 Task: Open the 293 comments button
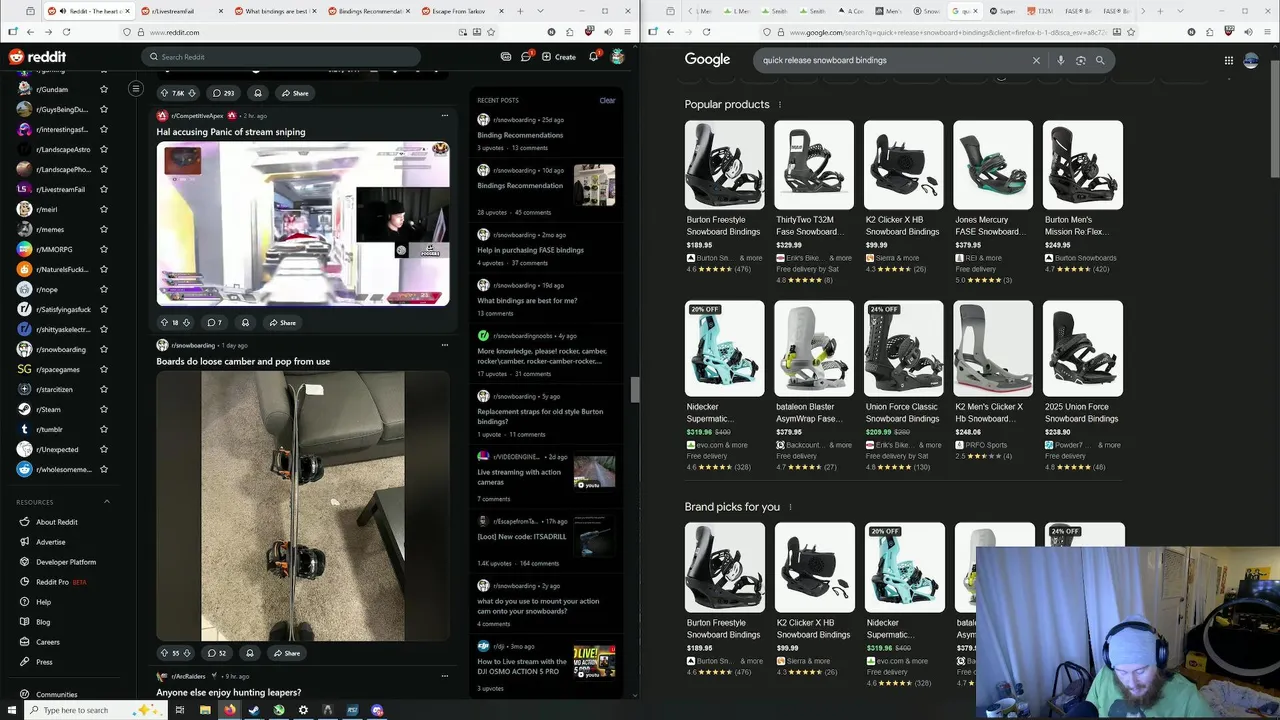(222, 93)
